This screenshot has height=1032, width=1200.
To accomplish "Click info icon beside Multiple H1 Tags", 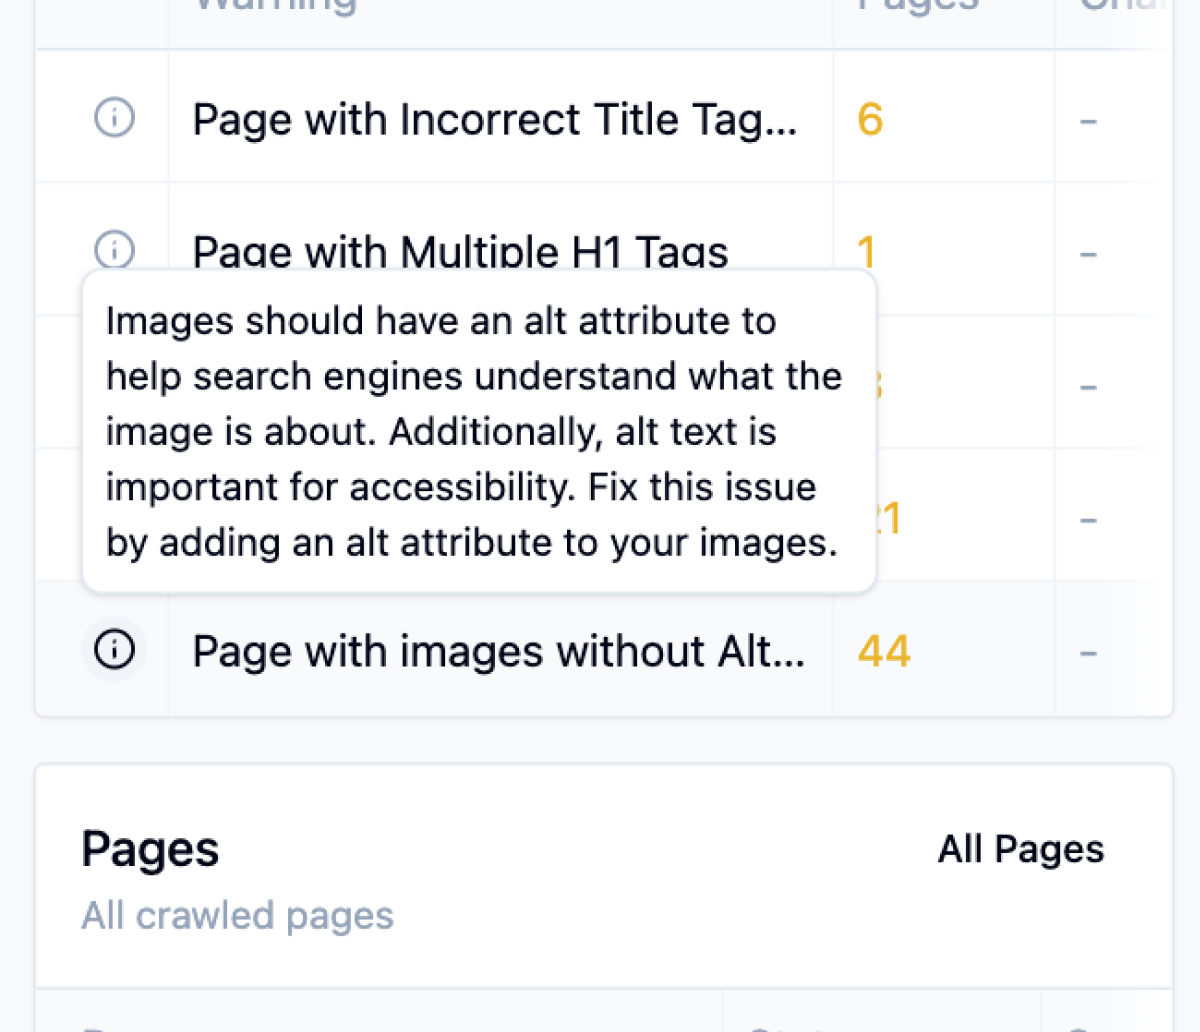I will pyautogui.click(x=114, y=248).
